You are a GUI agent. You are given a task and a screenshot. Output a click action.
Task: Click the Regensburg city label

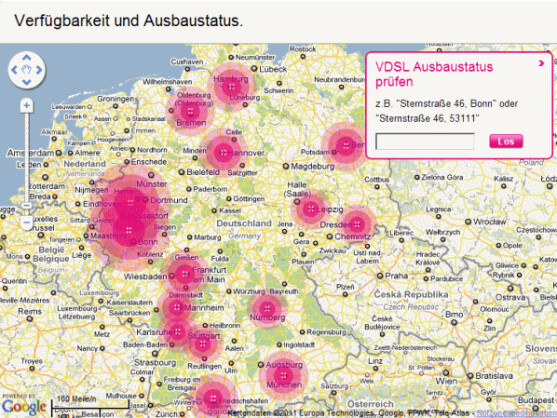[326, 332]
